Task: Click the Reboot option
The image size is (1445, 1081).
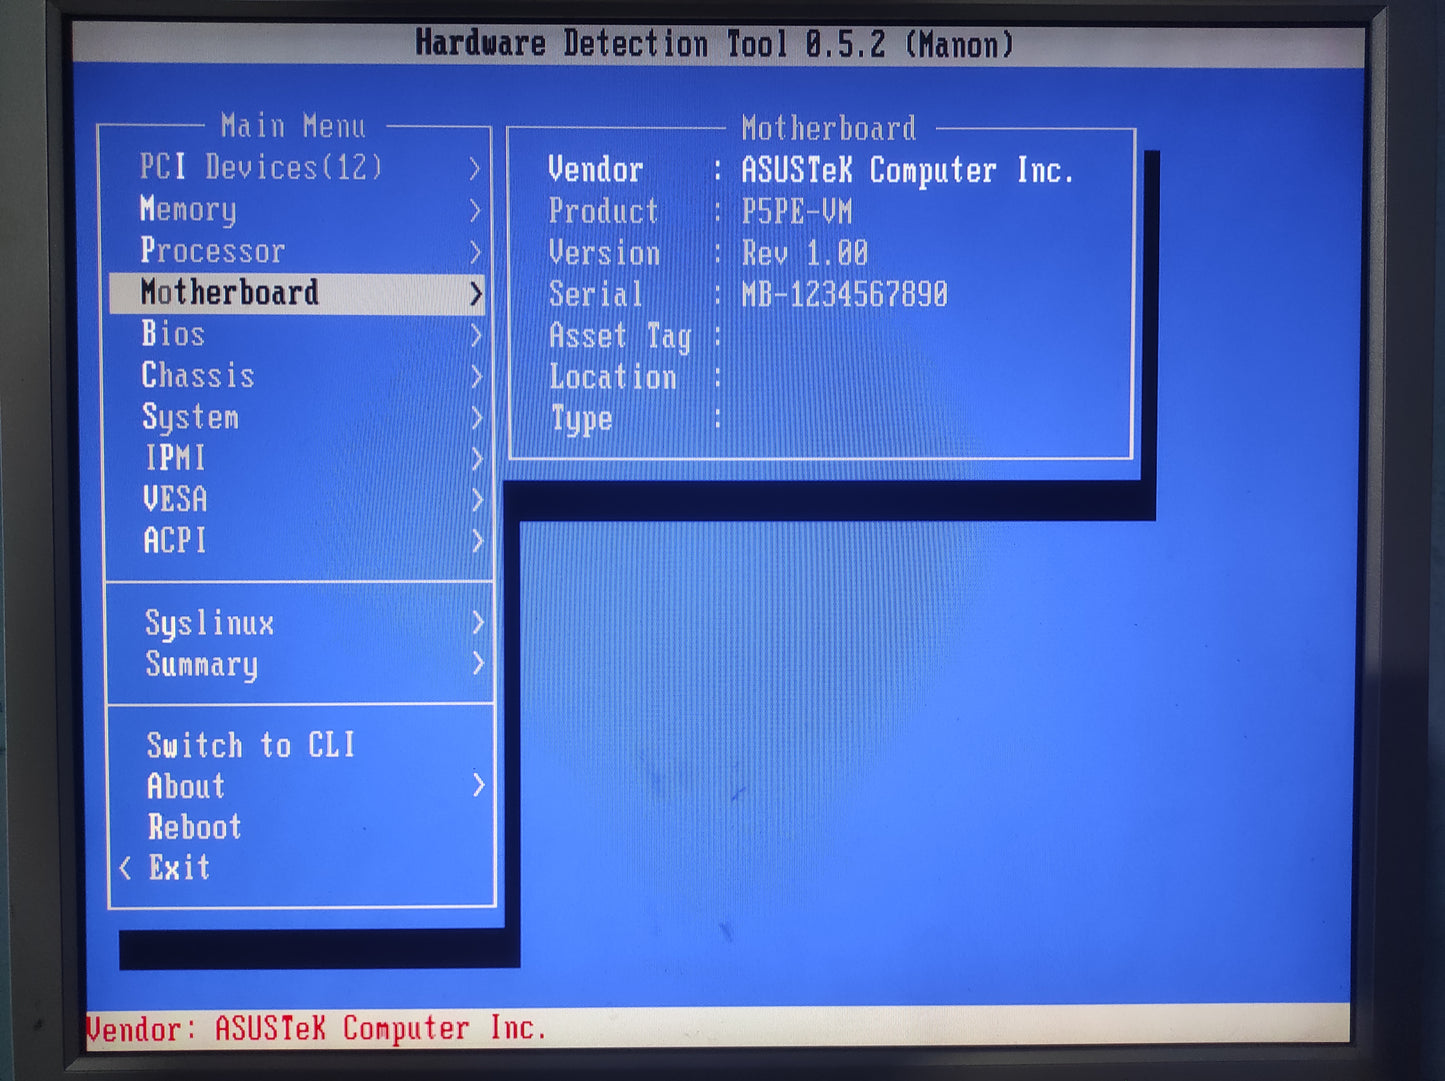Action: (195, 827)
